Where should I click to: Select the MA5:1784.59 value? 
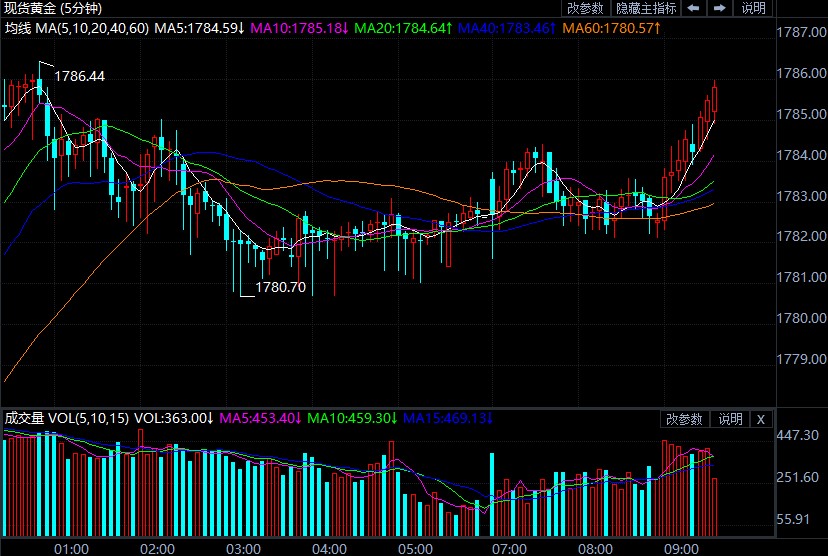[x=199, y=28]
